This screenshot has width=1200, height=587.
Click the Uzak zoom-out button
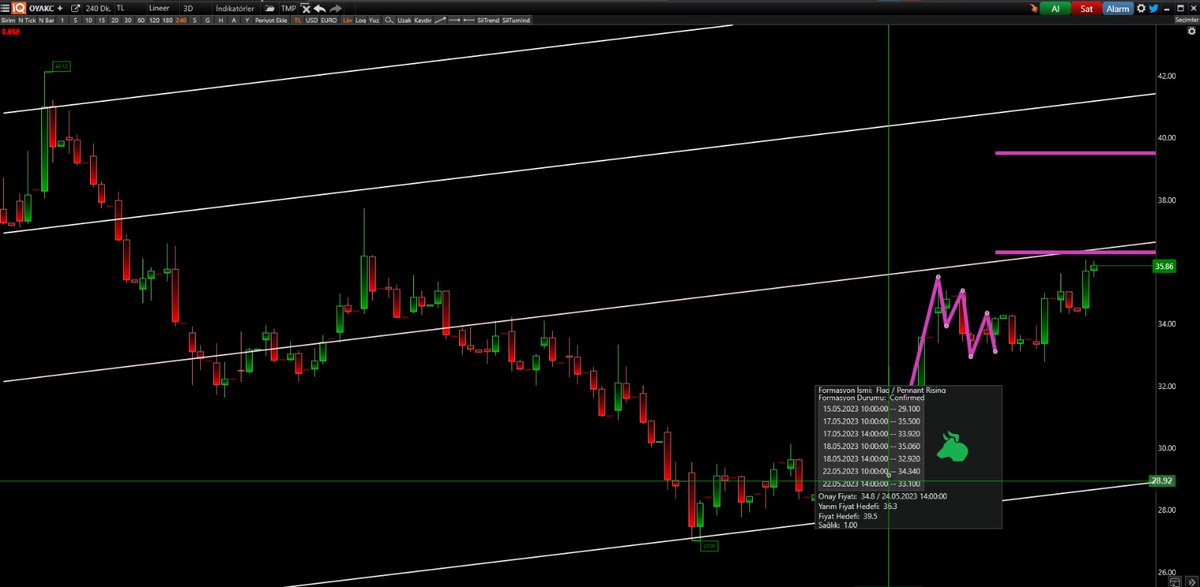403,20
